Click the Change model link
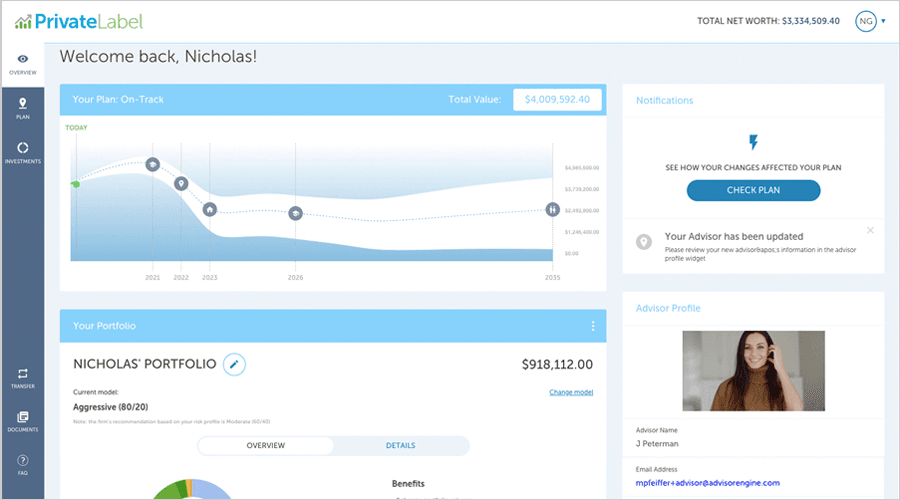This screenshot has height=500, width=900. (571, 392)
